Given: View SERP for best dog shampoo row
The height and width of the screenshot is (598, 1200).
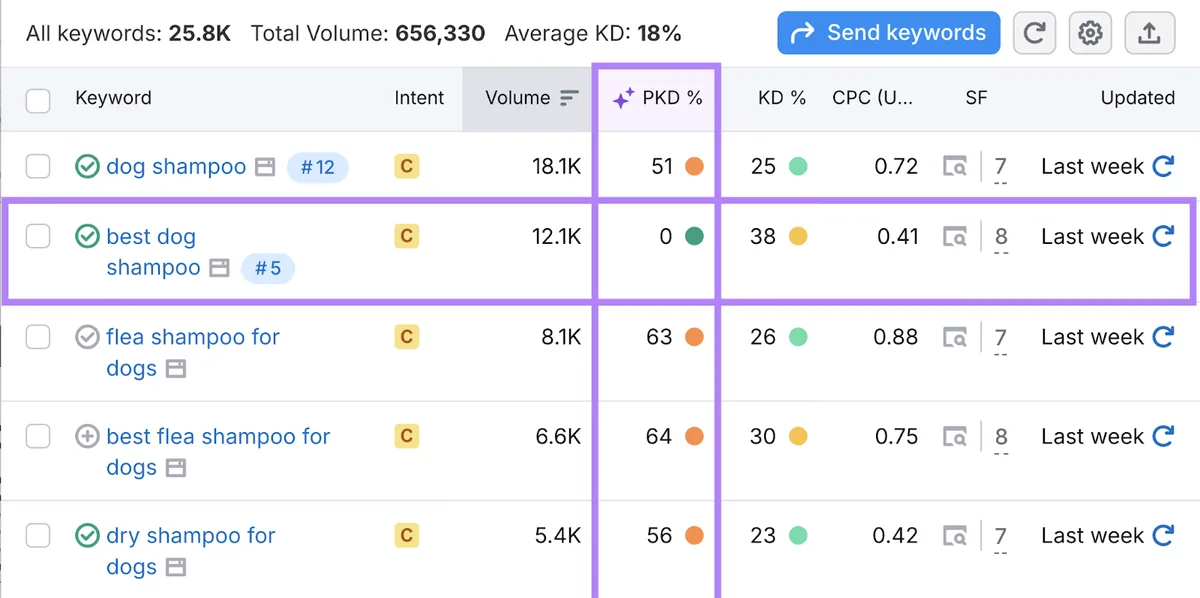Looking at the screenshot, I should pos(955,237).
